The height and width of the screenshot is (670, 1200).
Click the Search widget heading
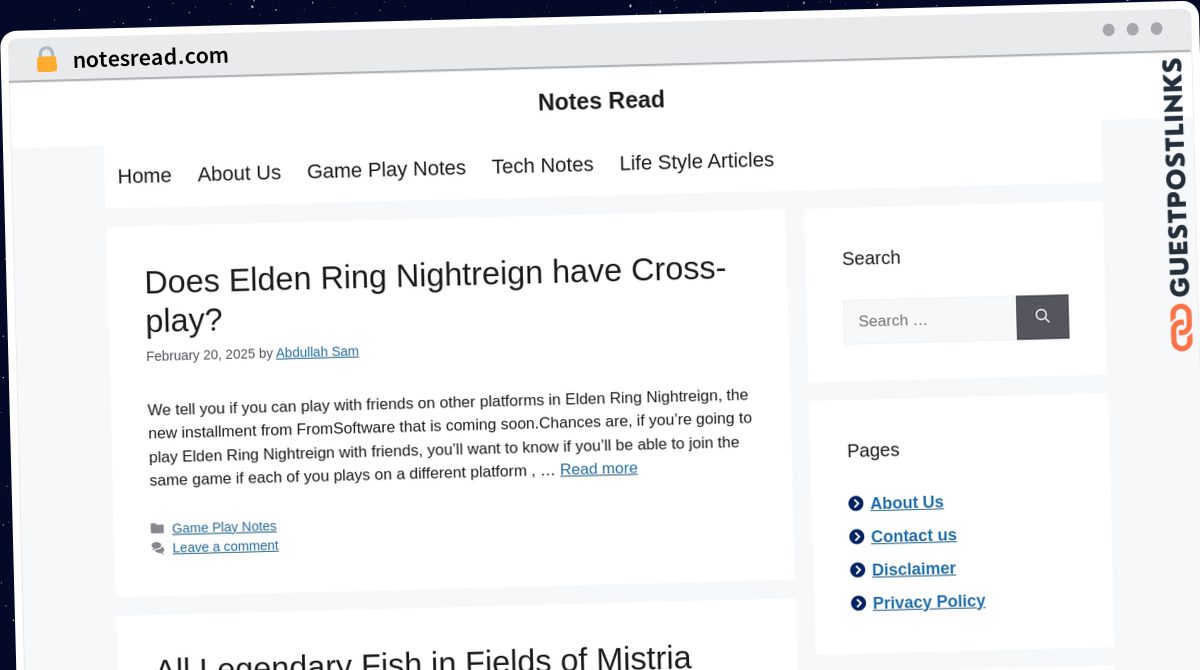[871, 258]
